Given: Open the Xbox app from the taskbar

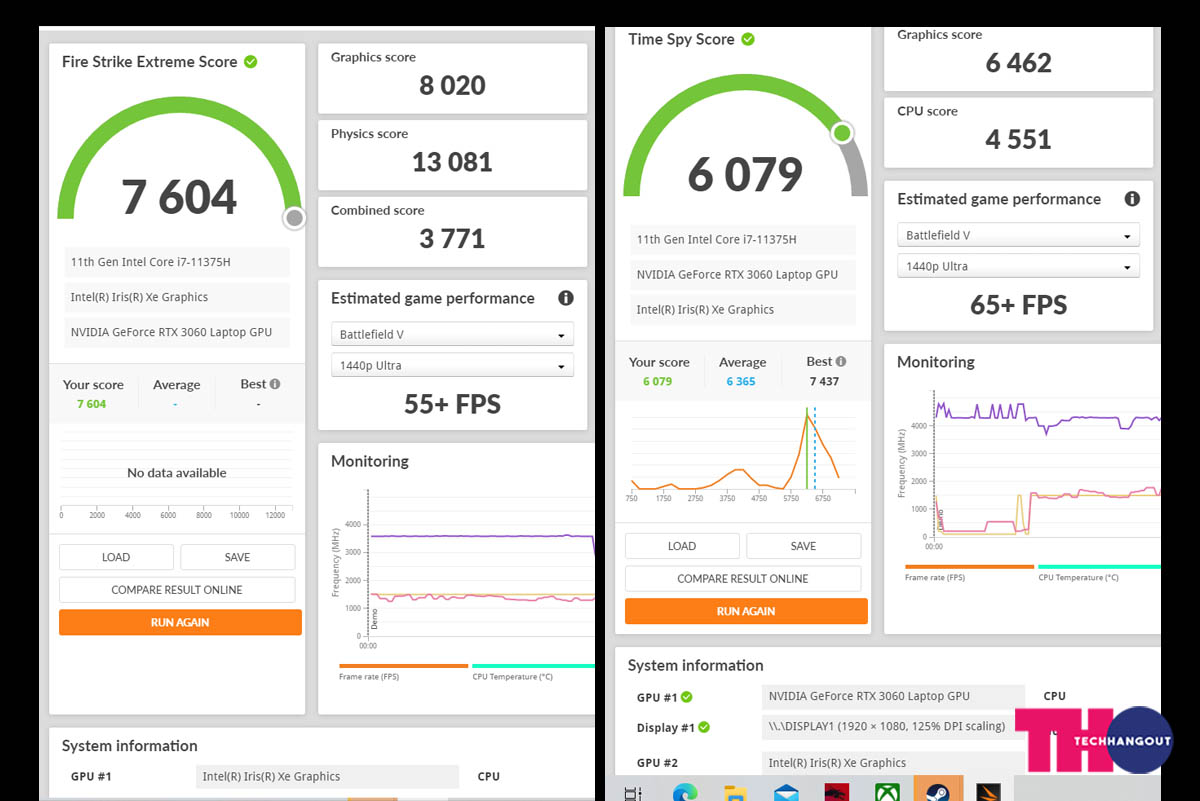Looking at the screenshot, I should pyautogui.click(x=887, y=791).
